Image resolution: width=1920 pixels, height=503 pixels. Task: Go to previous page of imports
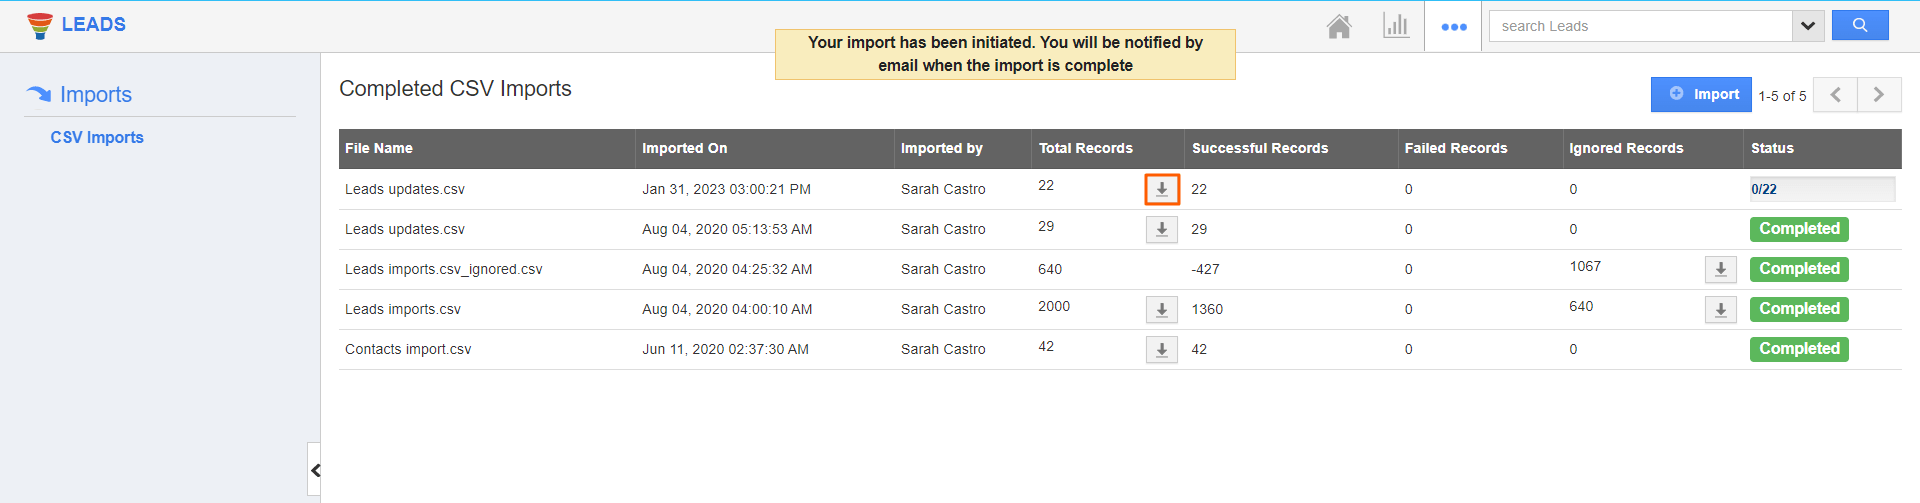1835,95
